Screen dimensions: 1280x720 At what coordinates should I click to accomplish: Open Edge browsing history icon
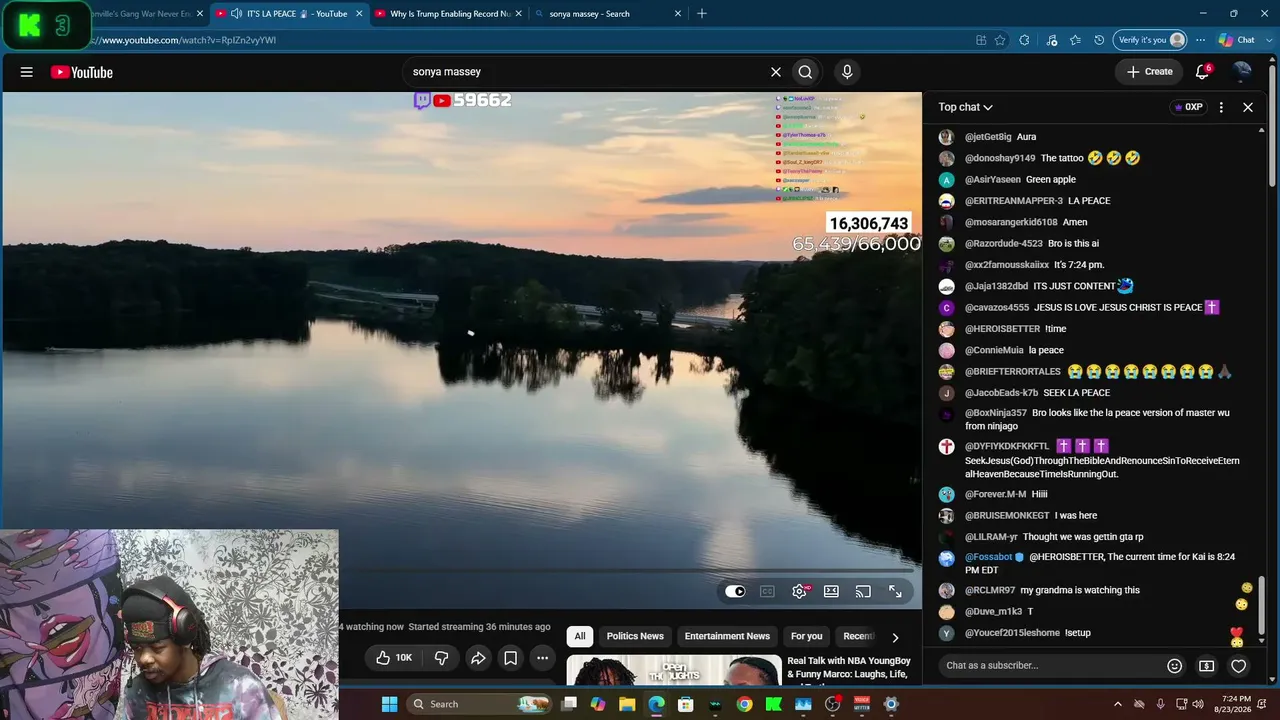(x=1099, y=40)
